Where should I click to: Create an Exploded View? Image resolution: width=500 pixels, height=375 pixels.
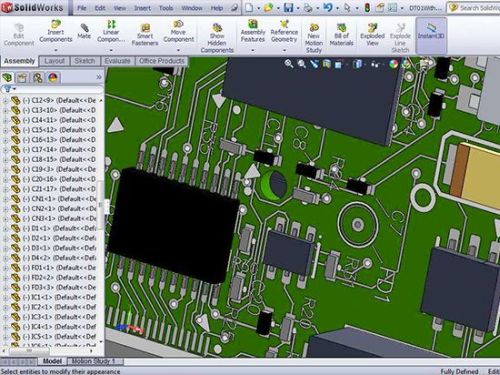tap(372, 35)
